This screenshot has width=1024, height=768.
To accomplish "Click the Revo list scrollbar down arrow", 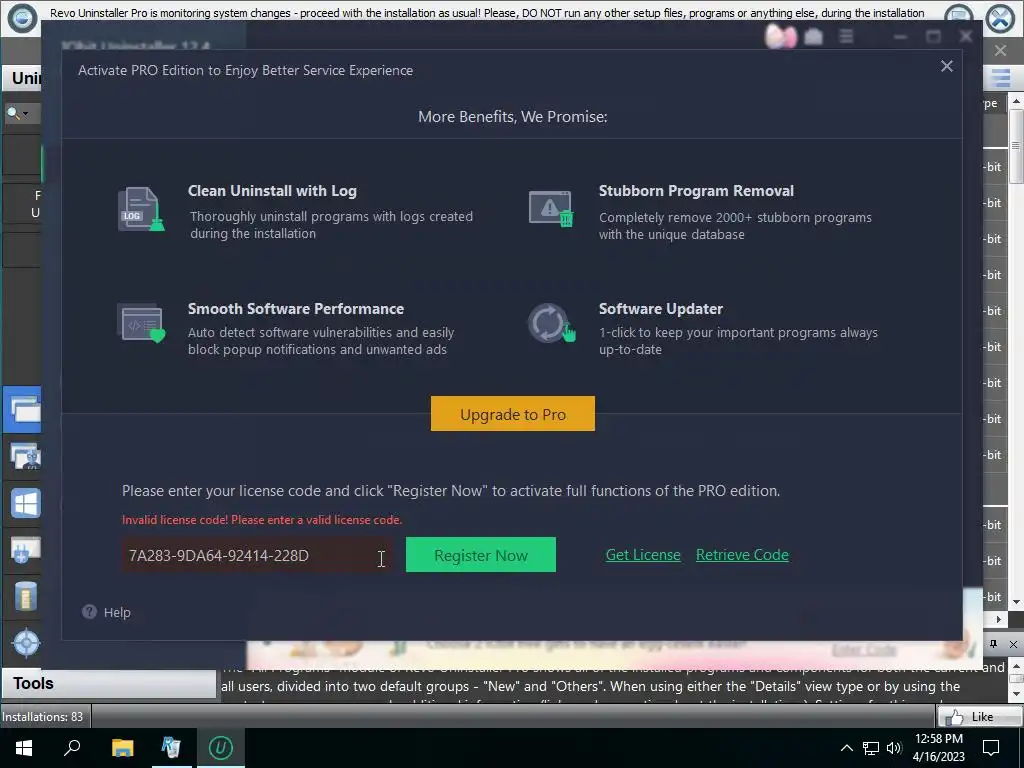I will [x=1016, y=602].
